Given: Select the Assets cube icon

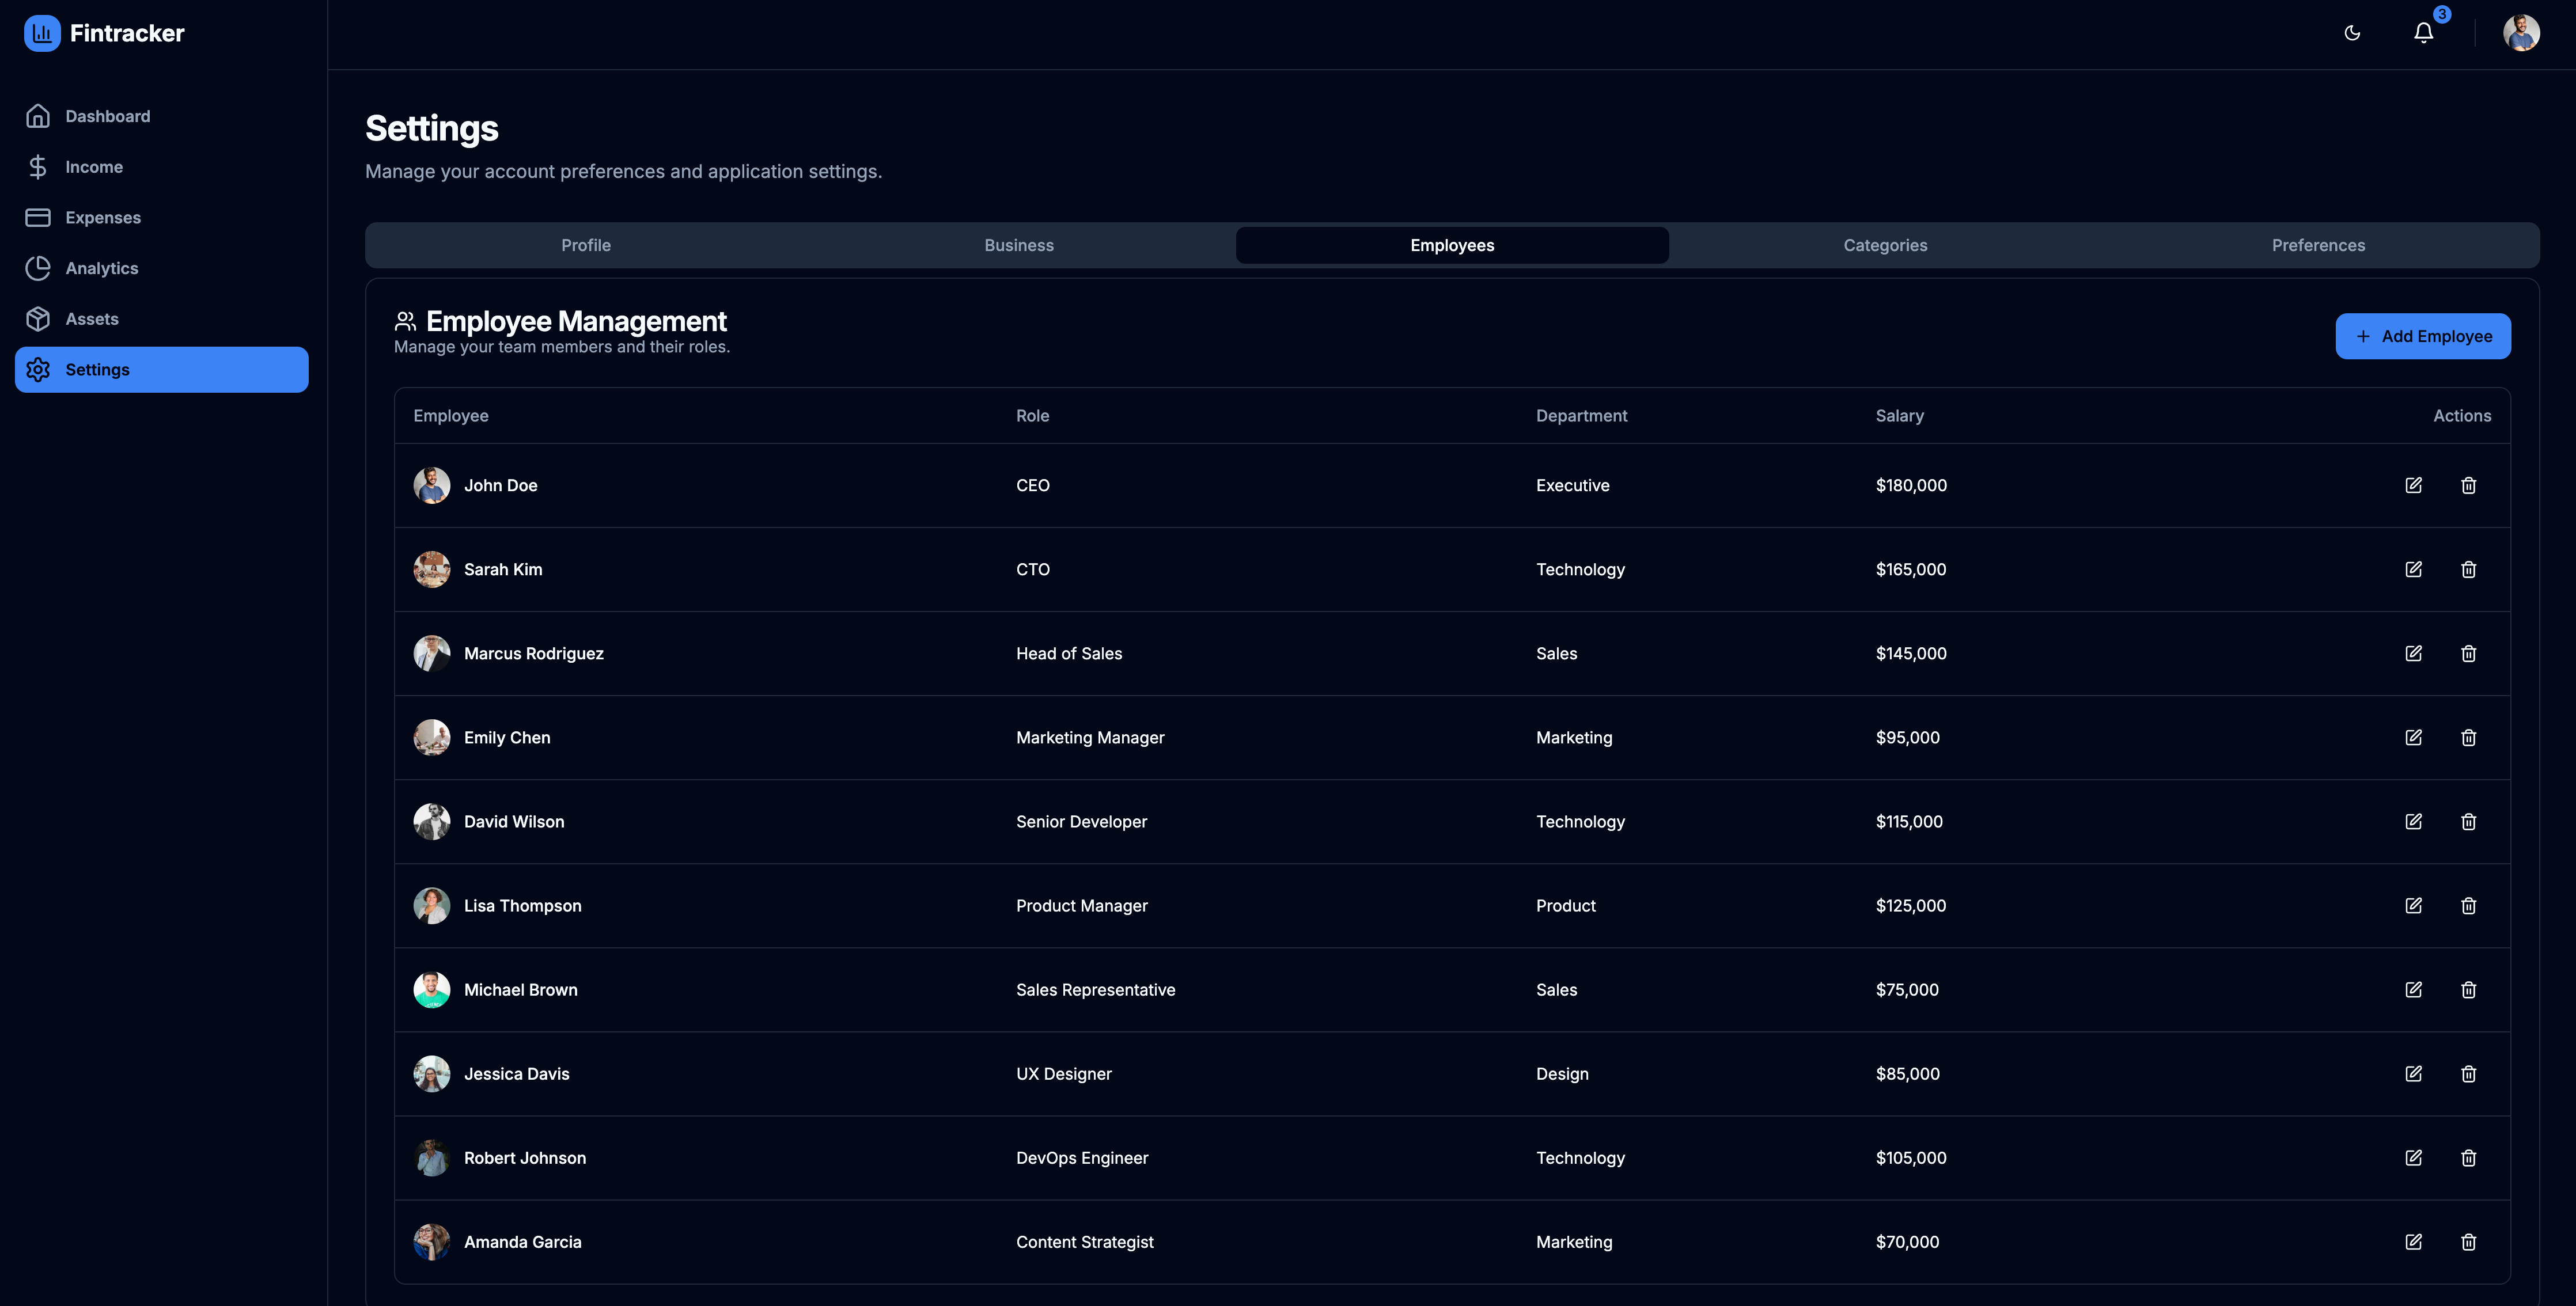Looking at the screenshot, I should [38, 318].
